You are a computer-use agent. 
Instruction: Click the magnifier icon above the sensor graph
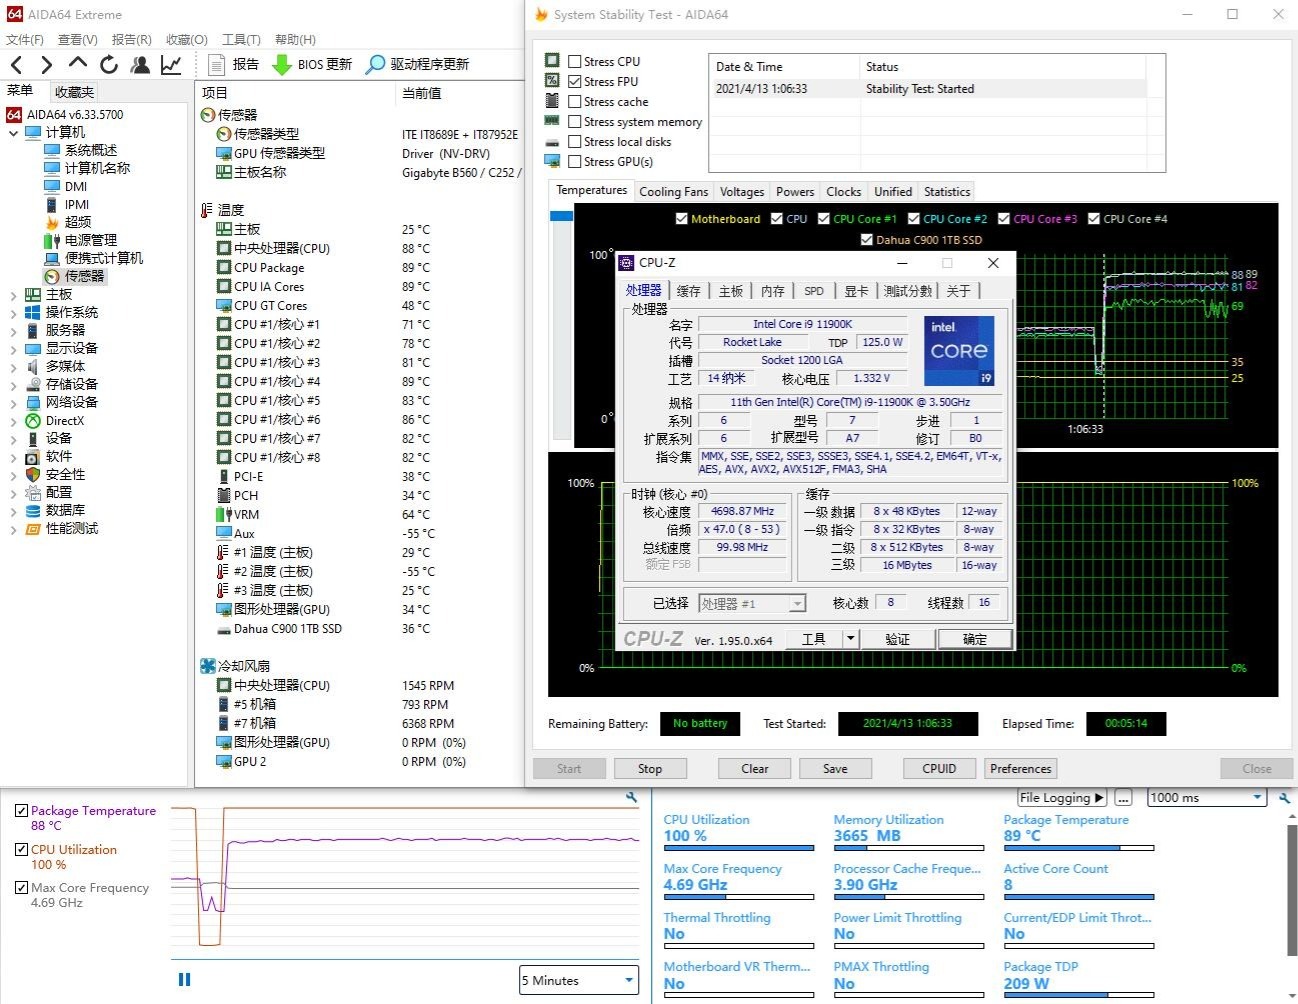pos(631,797)
